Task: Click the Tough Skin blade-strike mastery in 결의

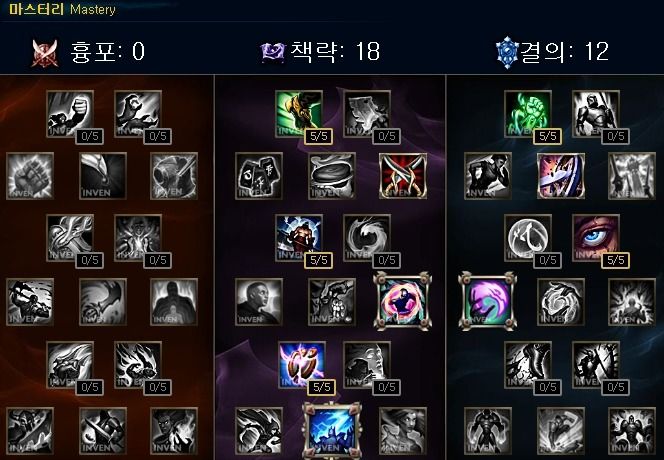Action: 561,176
